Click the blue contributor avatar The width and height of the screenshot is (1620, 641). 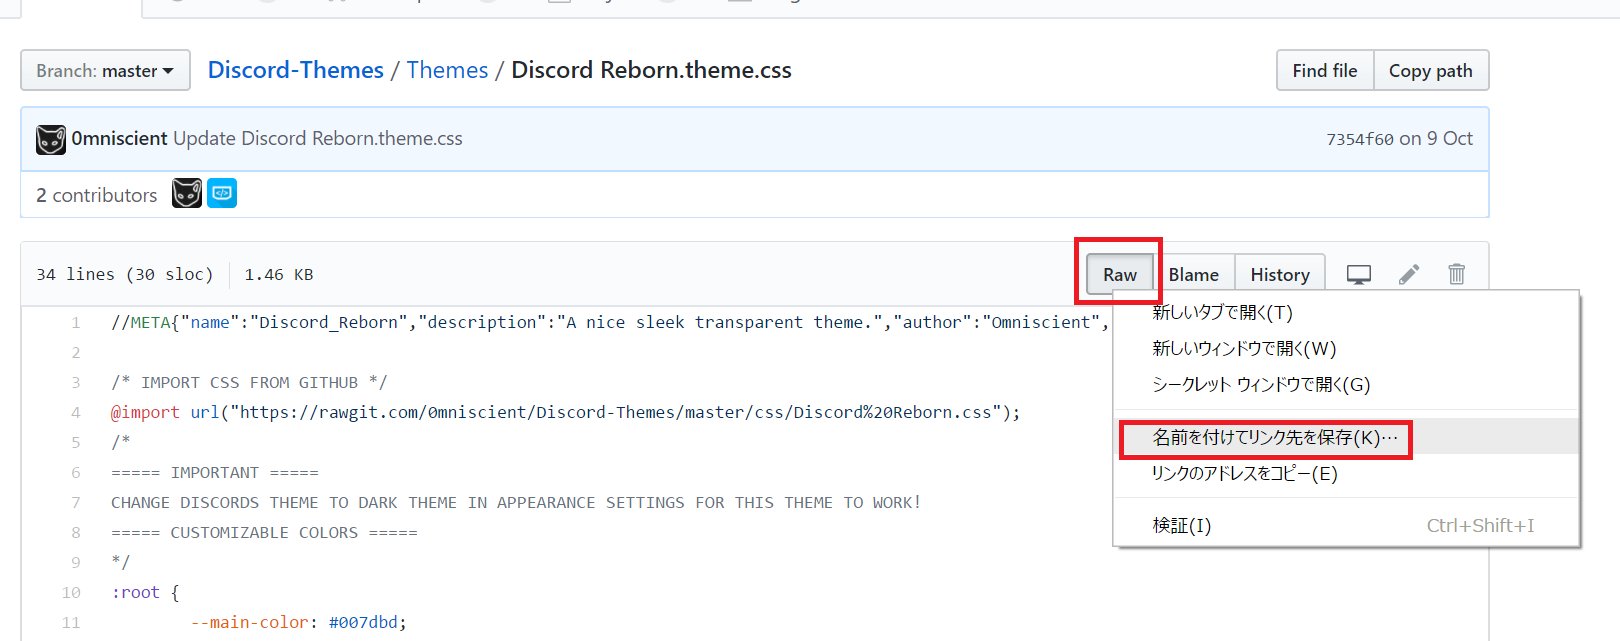222,193
